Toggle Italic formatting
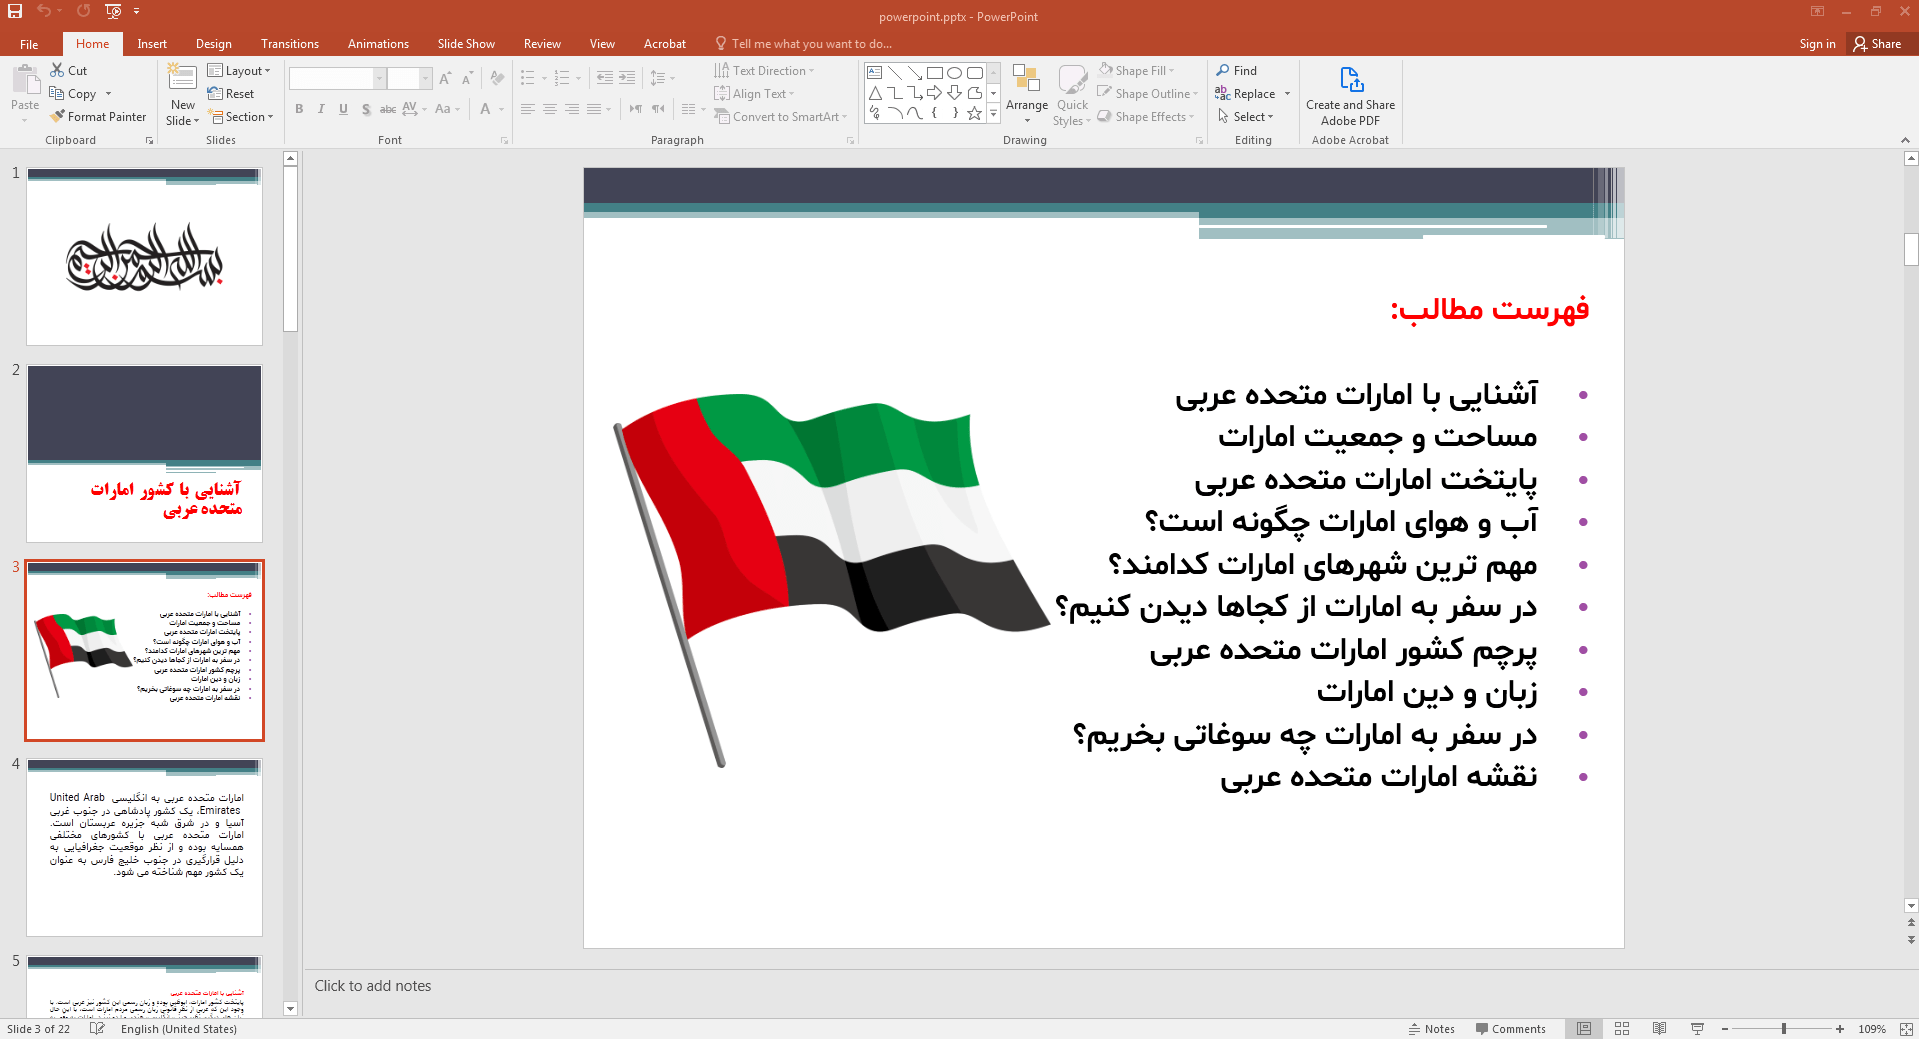The height and width of the screenshot is (1039, 1919). coord(321,109)
